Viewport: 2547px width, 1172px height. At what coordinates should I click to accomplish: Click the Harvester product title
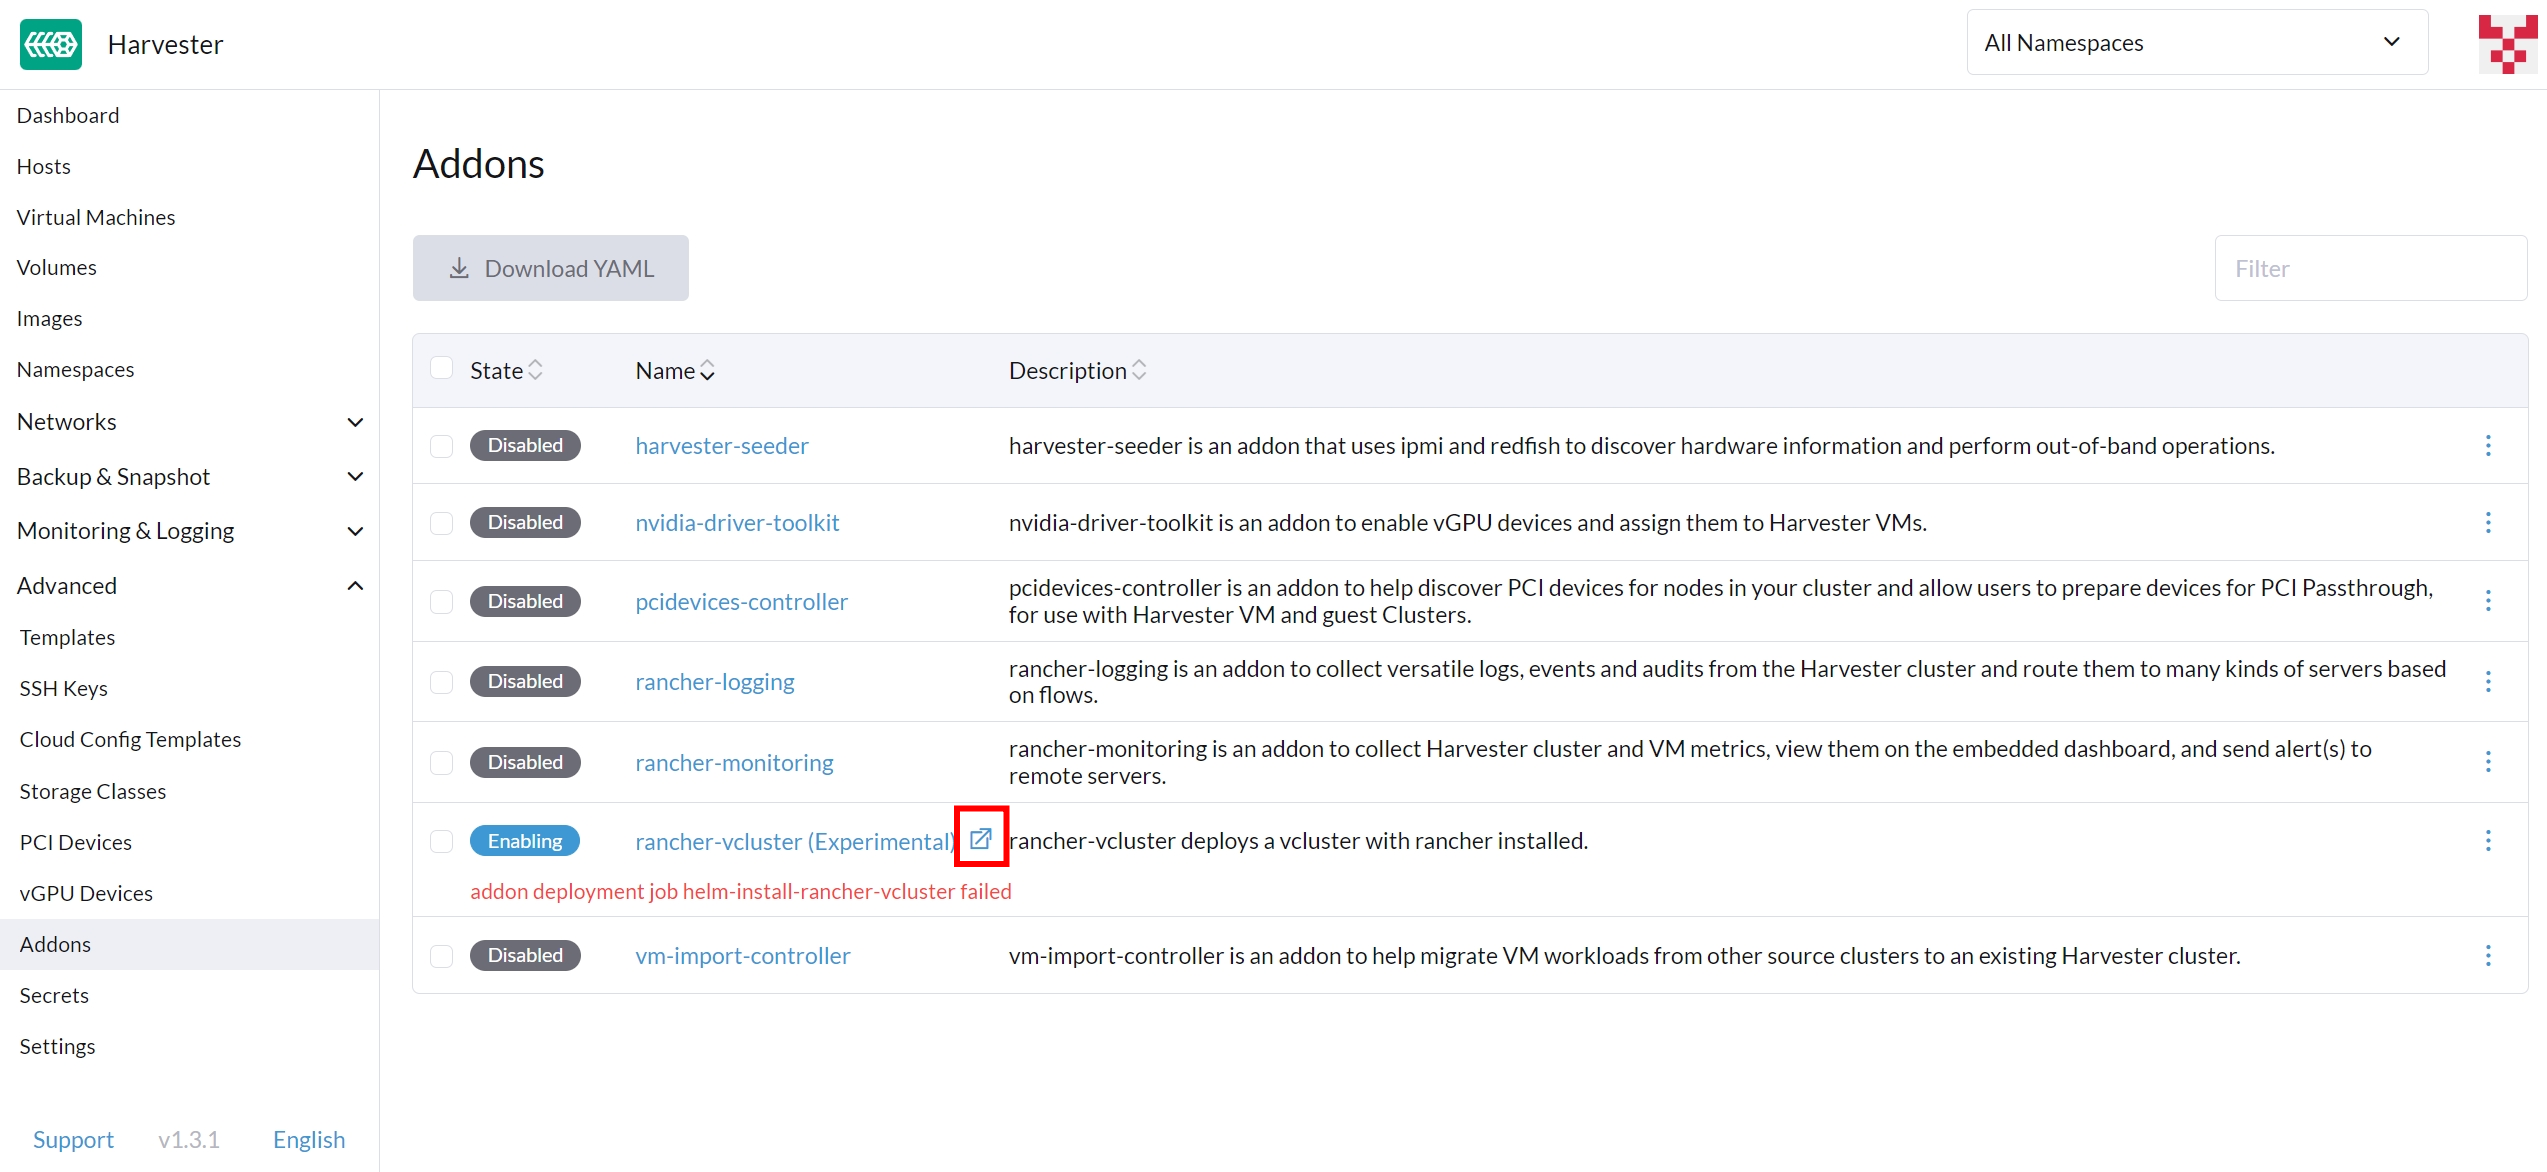(166, 45)
